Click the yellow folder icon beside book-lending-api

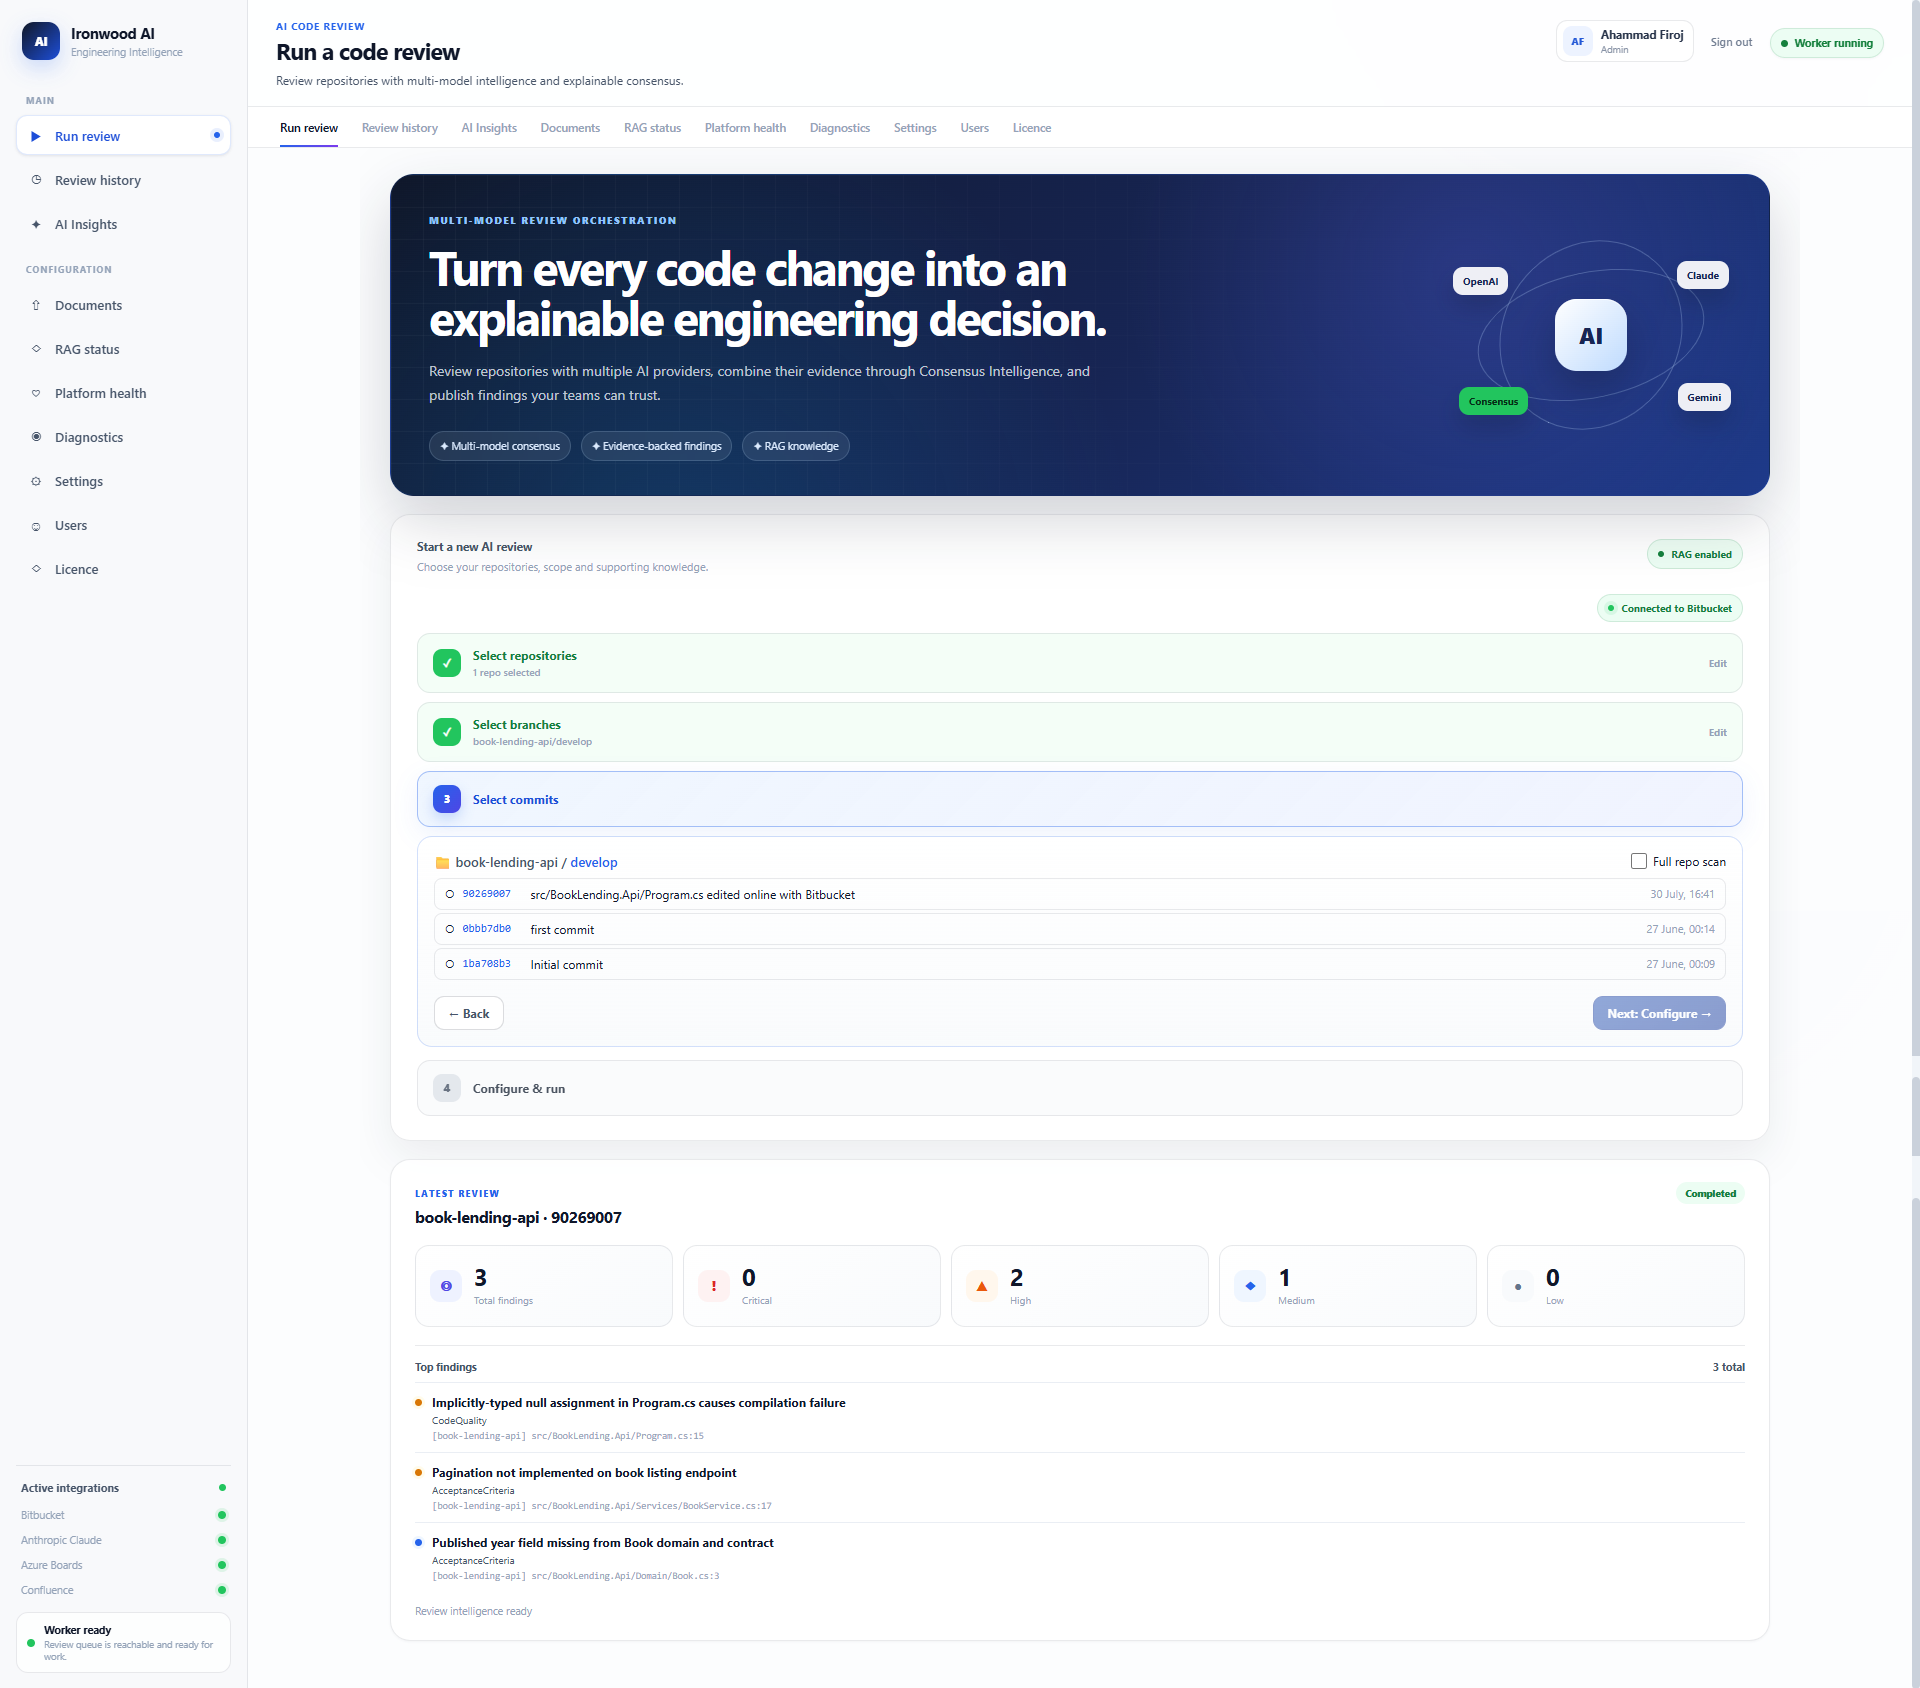point(442,862)
